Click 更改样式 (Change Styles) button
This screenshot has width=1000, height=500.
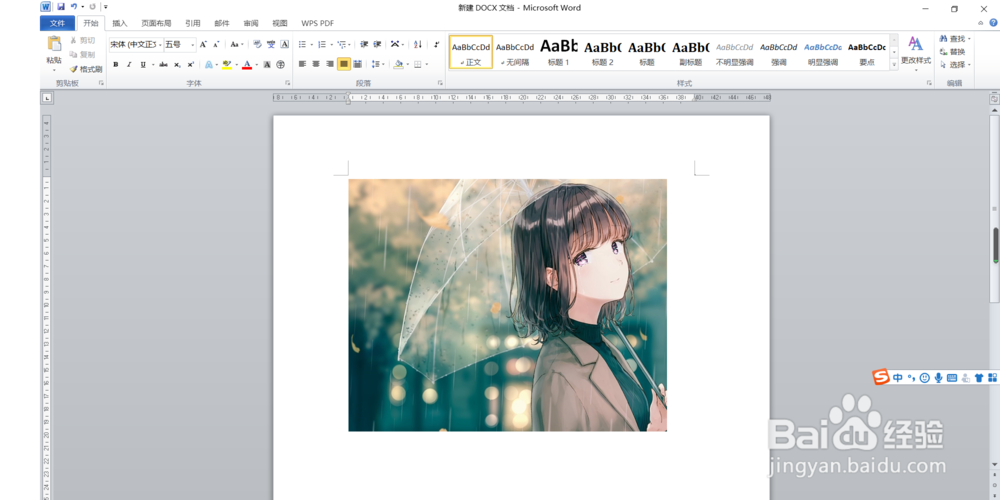point(916,52)
